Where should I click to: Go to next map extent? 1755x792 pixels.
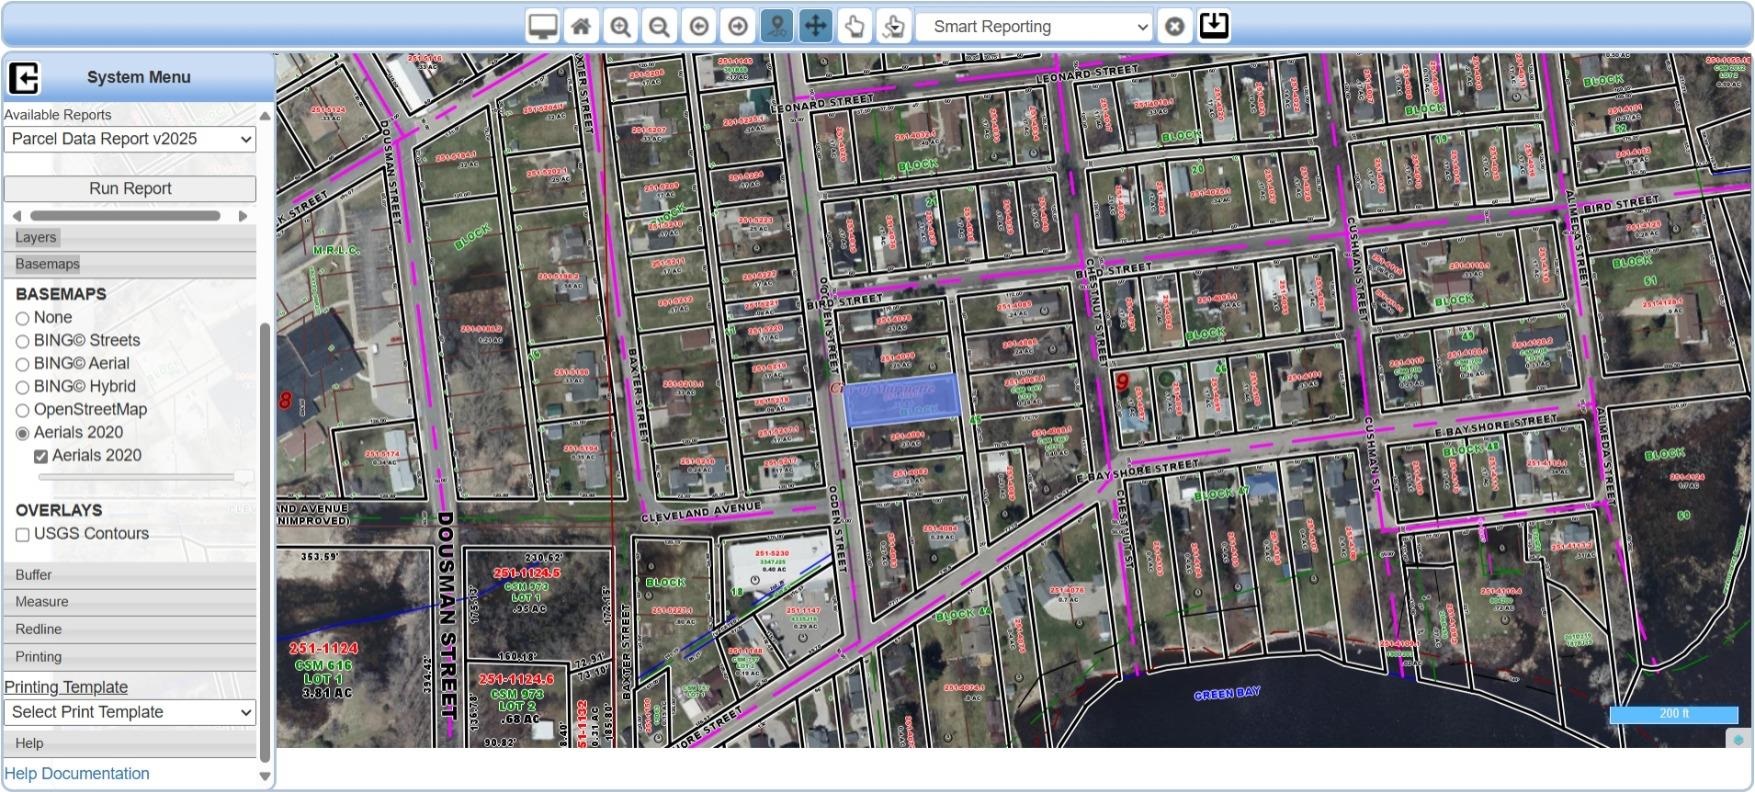(738, 26)
